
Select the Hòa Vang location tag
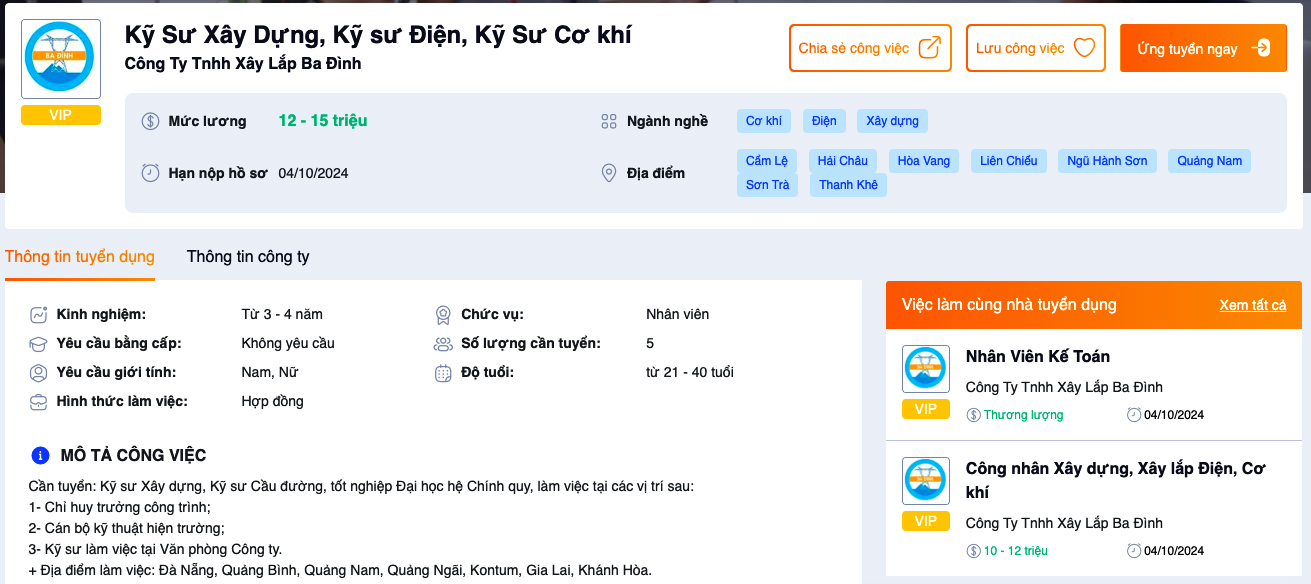924,161
